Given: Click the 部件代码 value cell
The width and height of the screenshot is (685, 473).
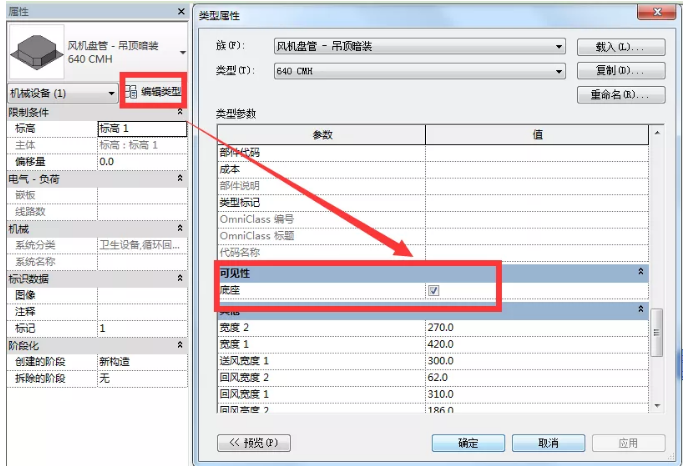Looking at the screenshot, I should [537, 153].
